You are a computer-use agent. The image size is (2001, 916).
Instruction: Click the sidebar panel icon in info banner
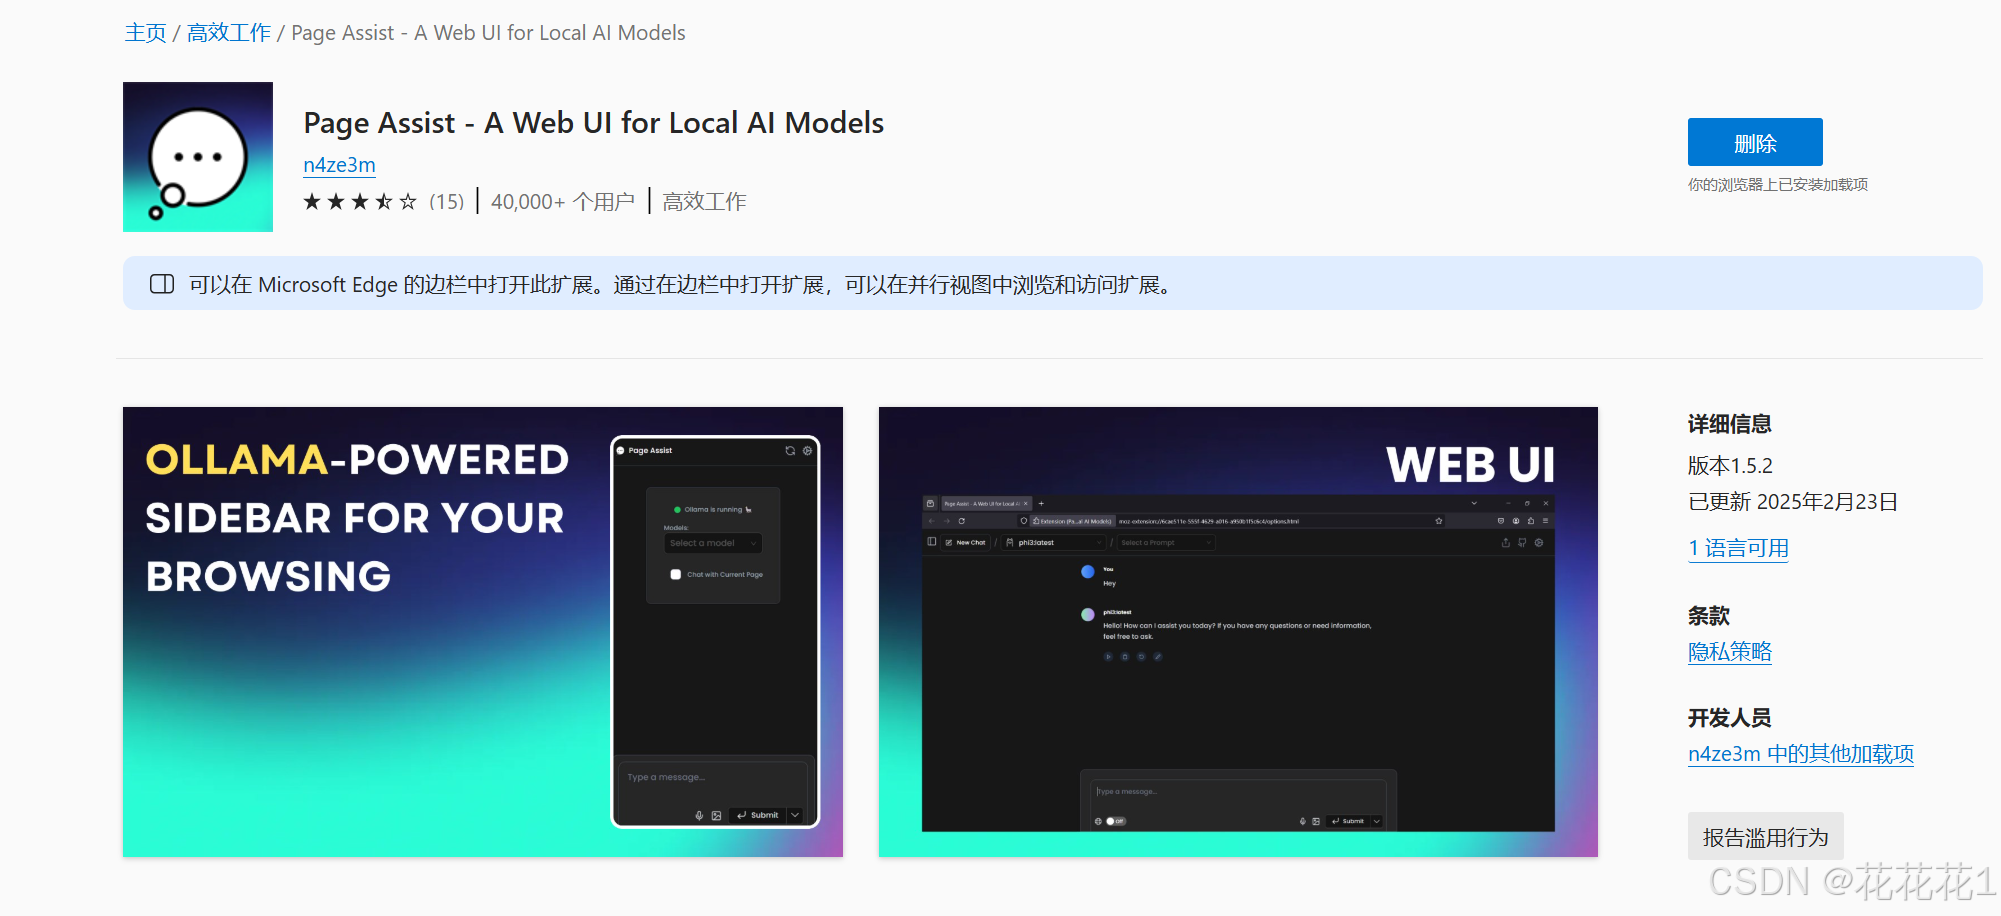tap(162, 284)
